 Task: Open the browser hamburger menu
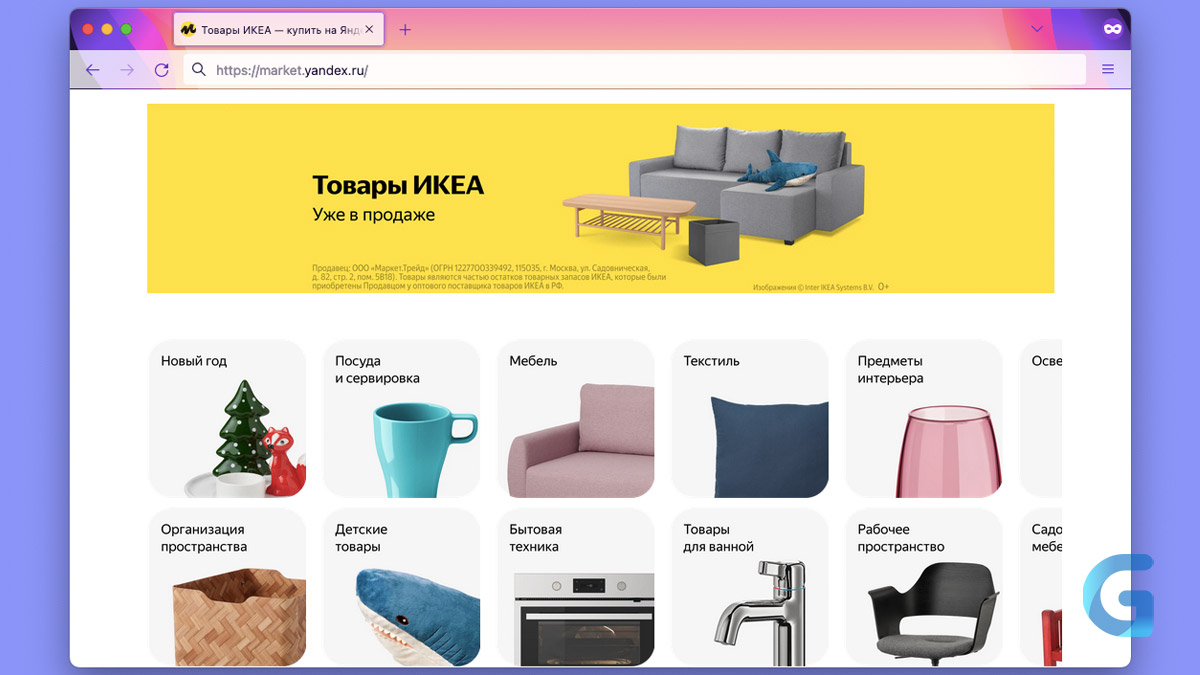coord(1108,70)
